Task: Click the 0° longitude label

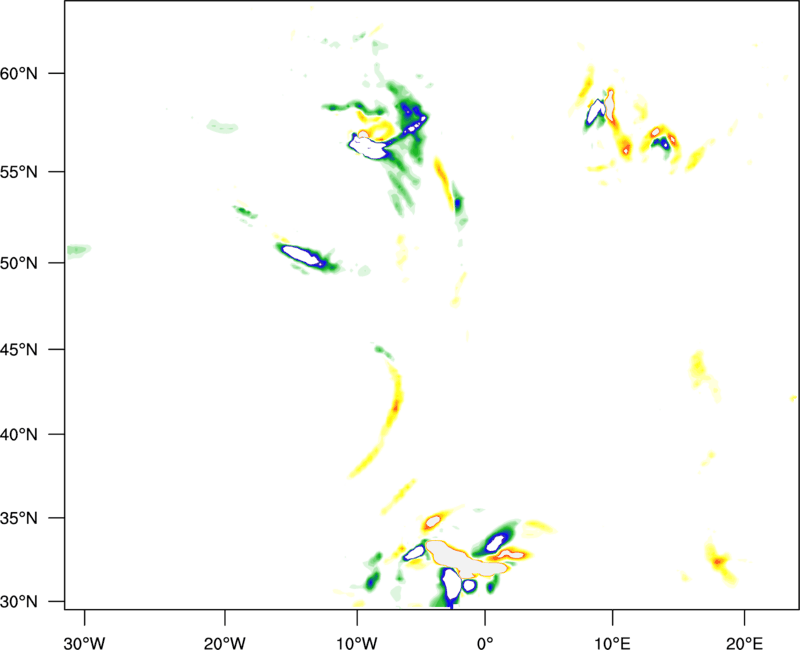Action: pyautogui.click(x=485, y=643)
